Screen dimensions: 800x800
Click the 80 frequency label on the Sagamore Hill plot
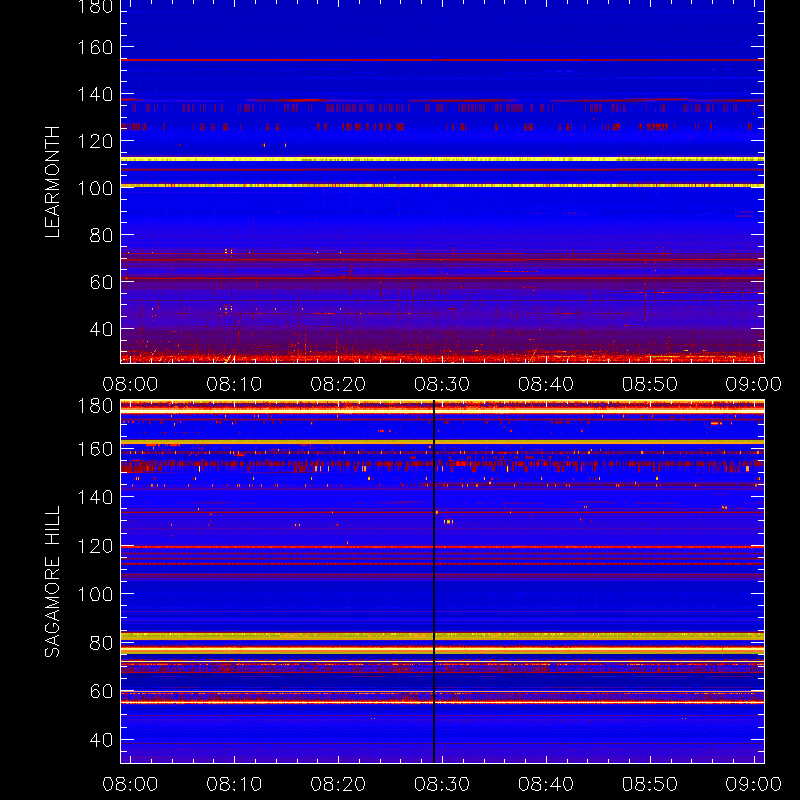(x=101, y=643)
